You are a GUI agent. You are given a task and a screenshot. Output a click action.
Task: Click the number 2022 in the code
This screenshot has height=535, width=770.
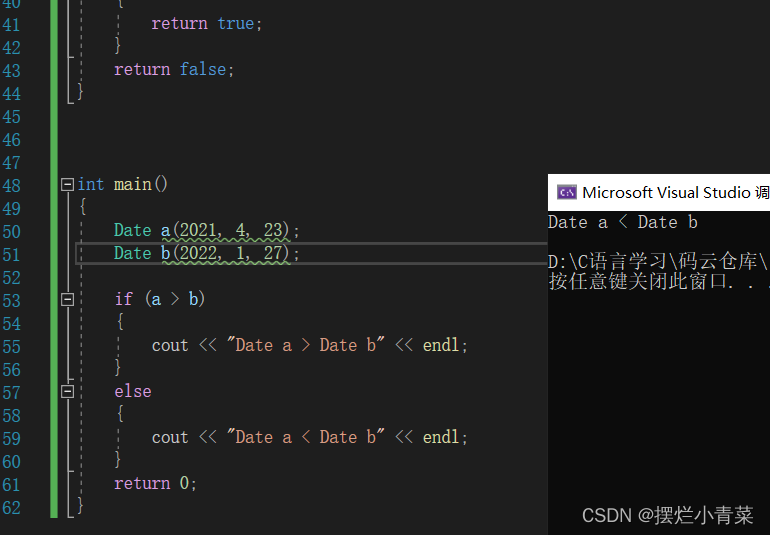[x=197, y=253]
